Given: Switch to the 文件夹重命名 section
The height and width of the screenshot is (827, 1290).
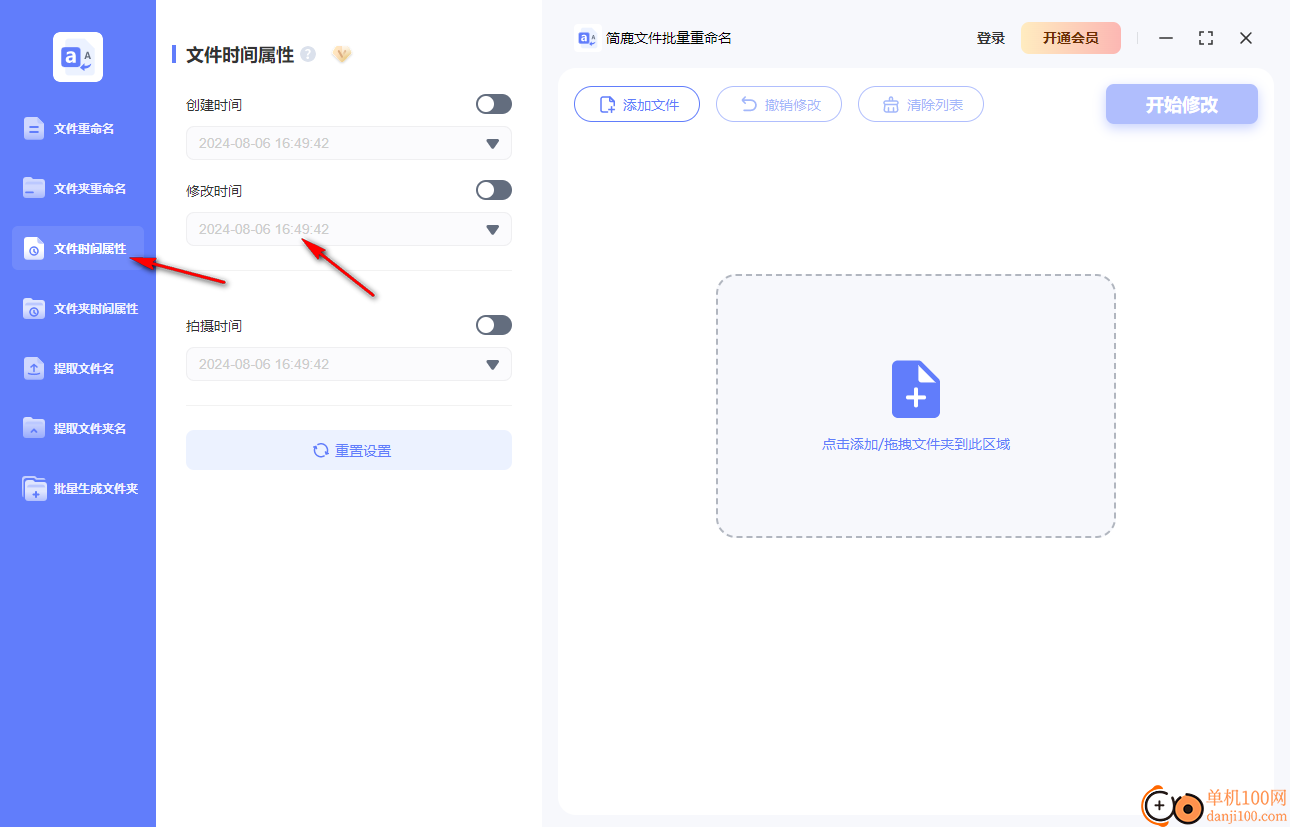Looking at the screenshot, I should pyautogui.click(x=78, y=188).
